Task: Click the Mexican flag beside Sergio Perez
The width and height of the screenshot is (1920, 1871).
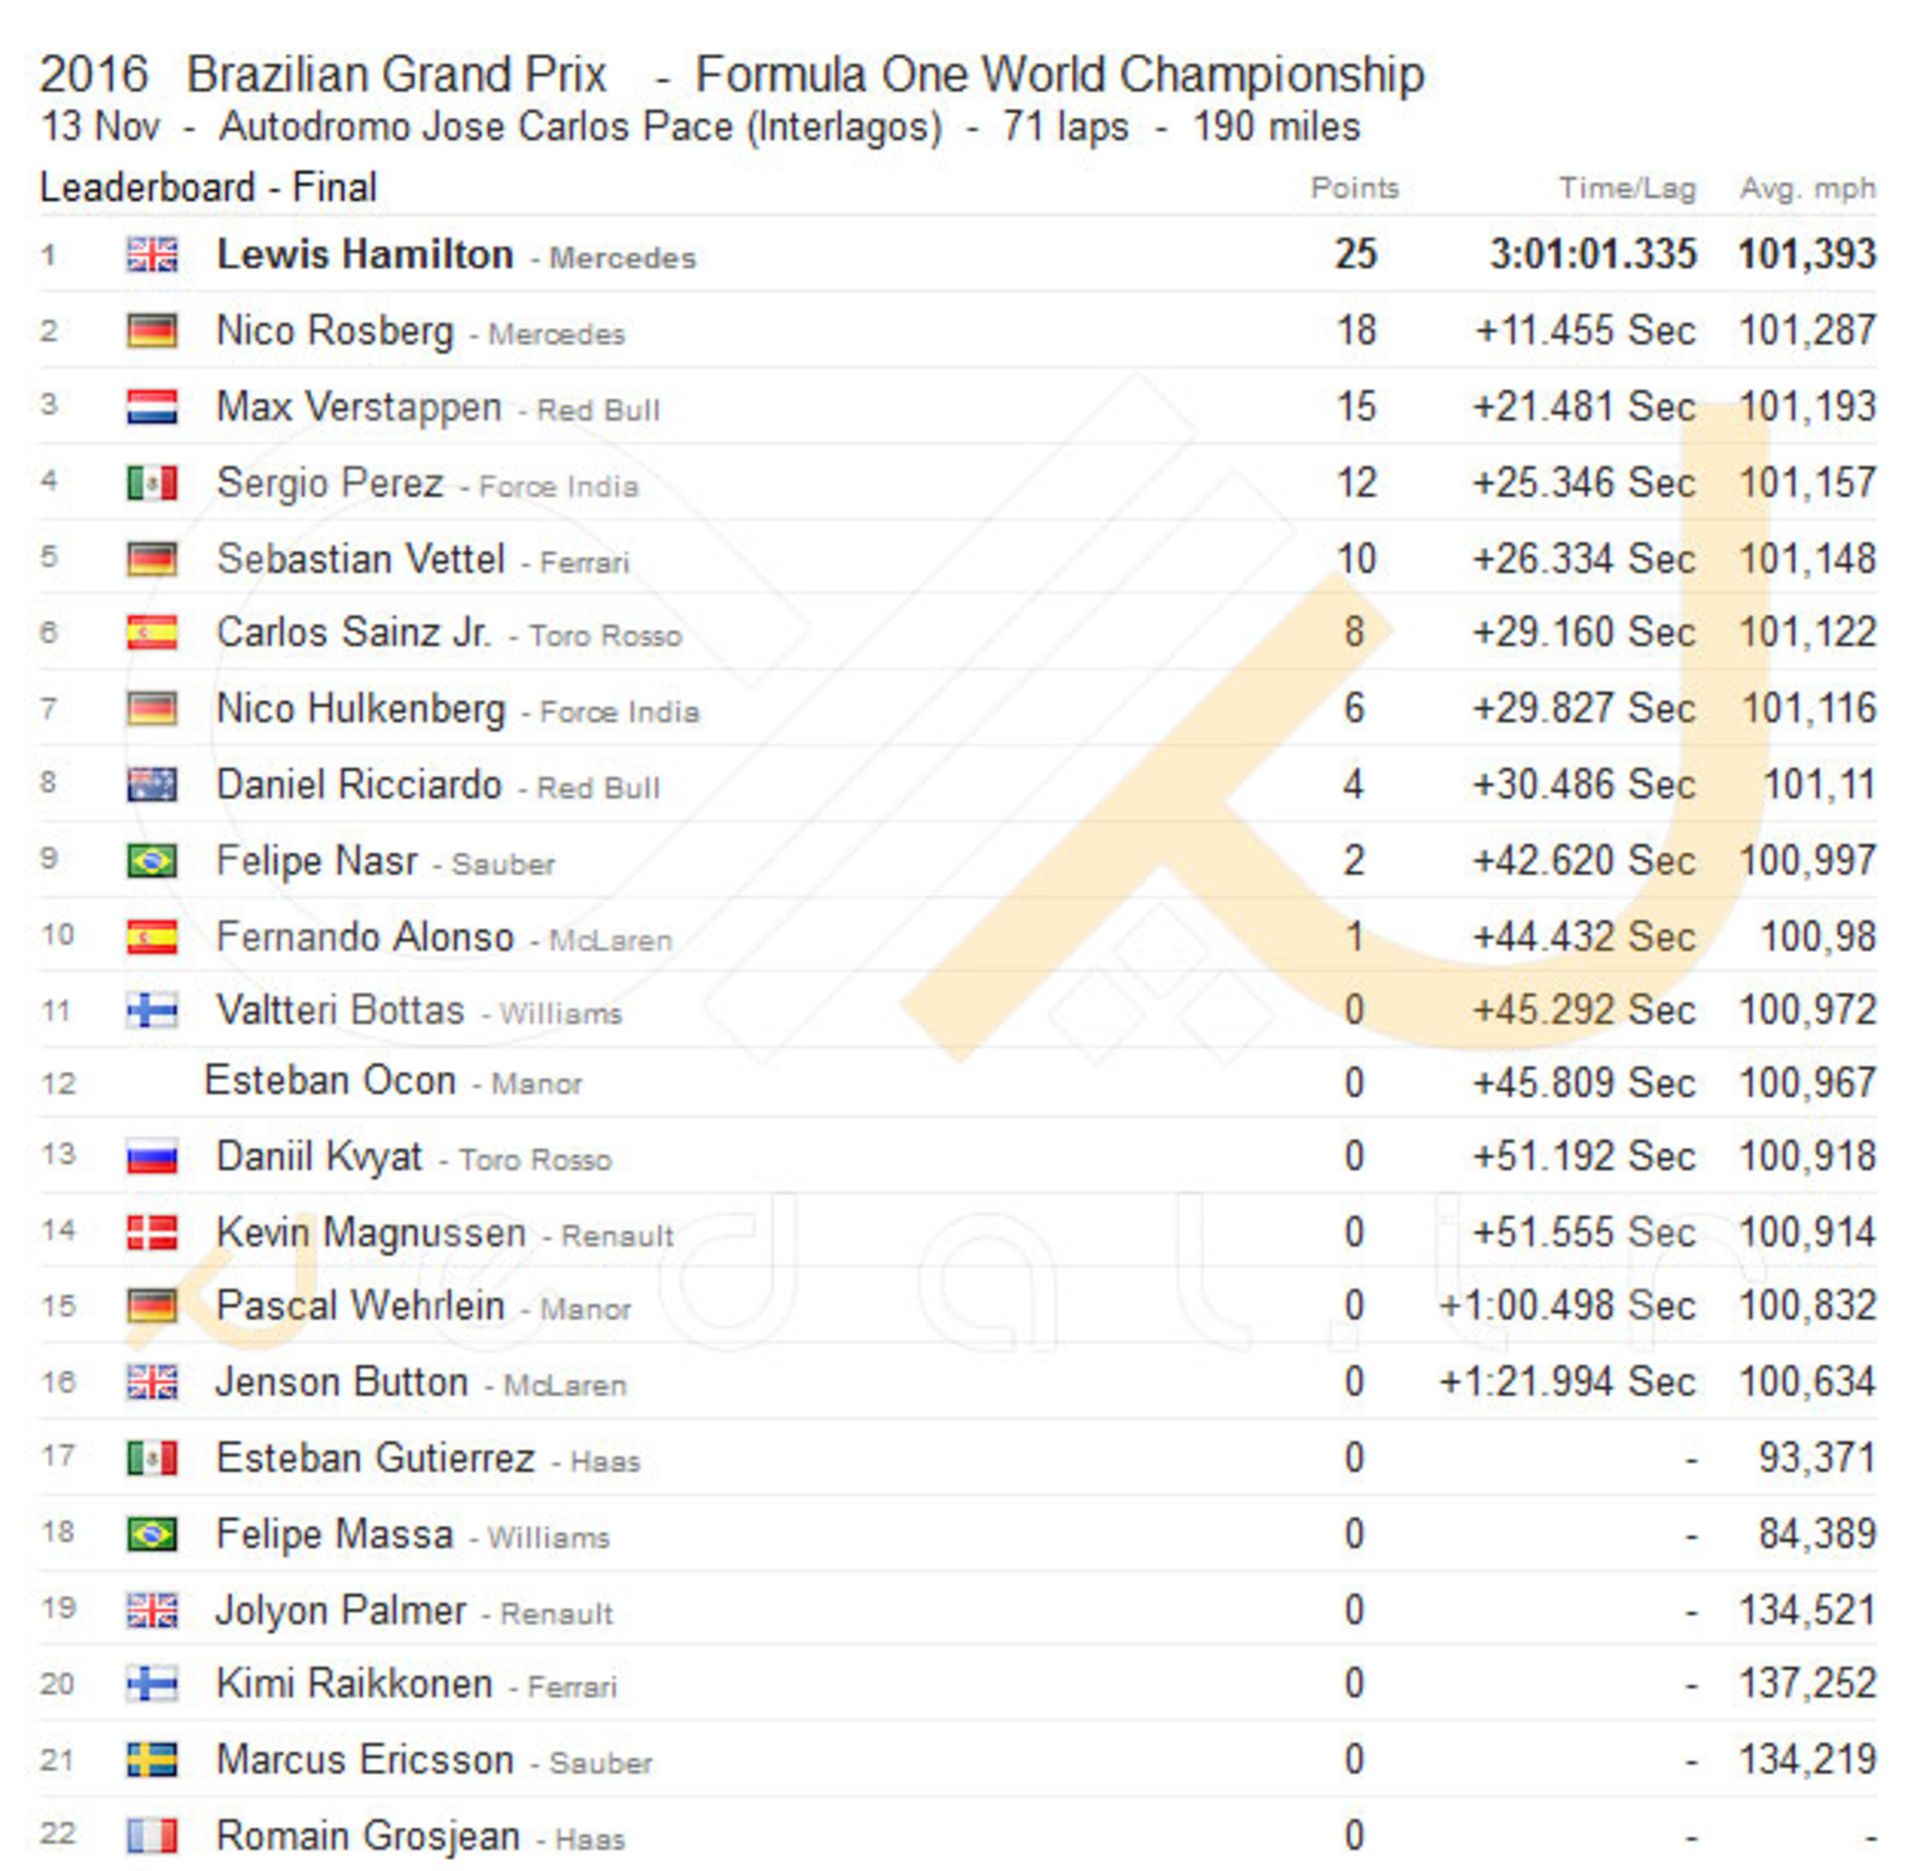Action: (x=152, y=483)
